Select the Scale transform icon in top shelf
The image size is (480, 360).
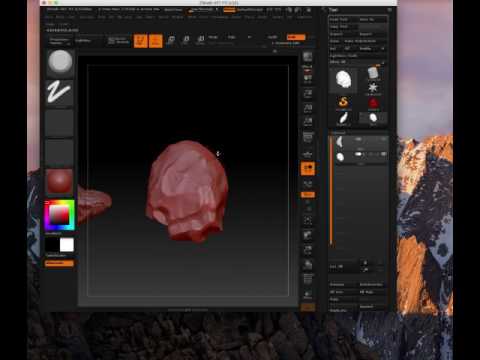[186, 41]
